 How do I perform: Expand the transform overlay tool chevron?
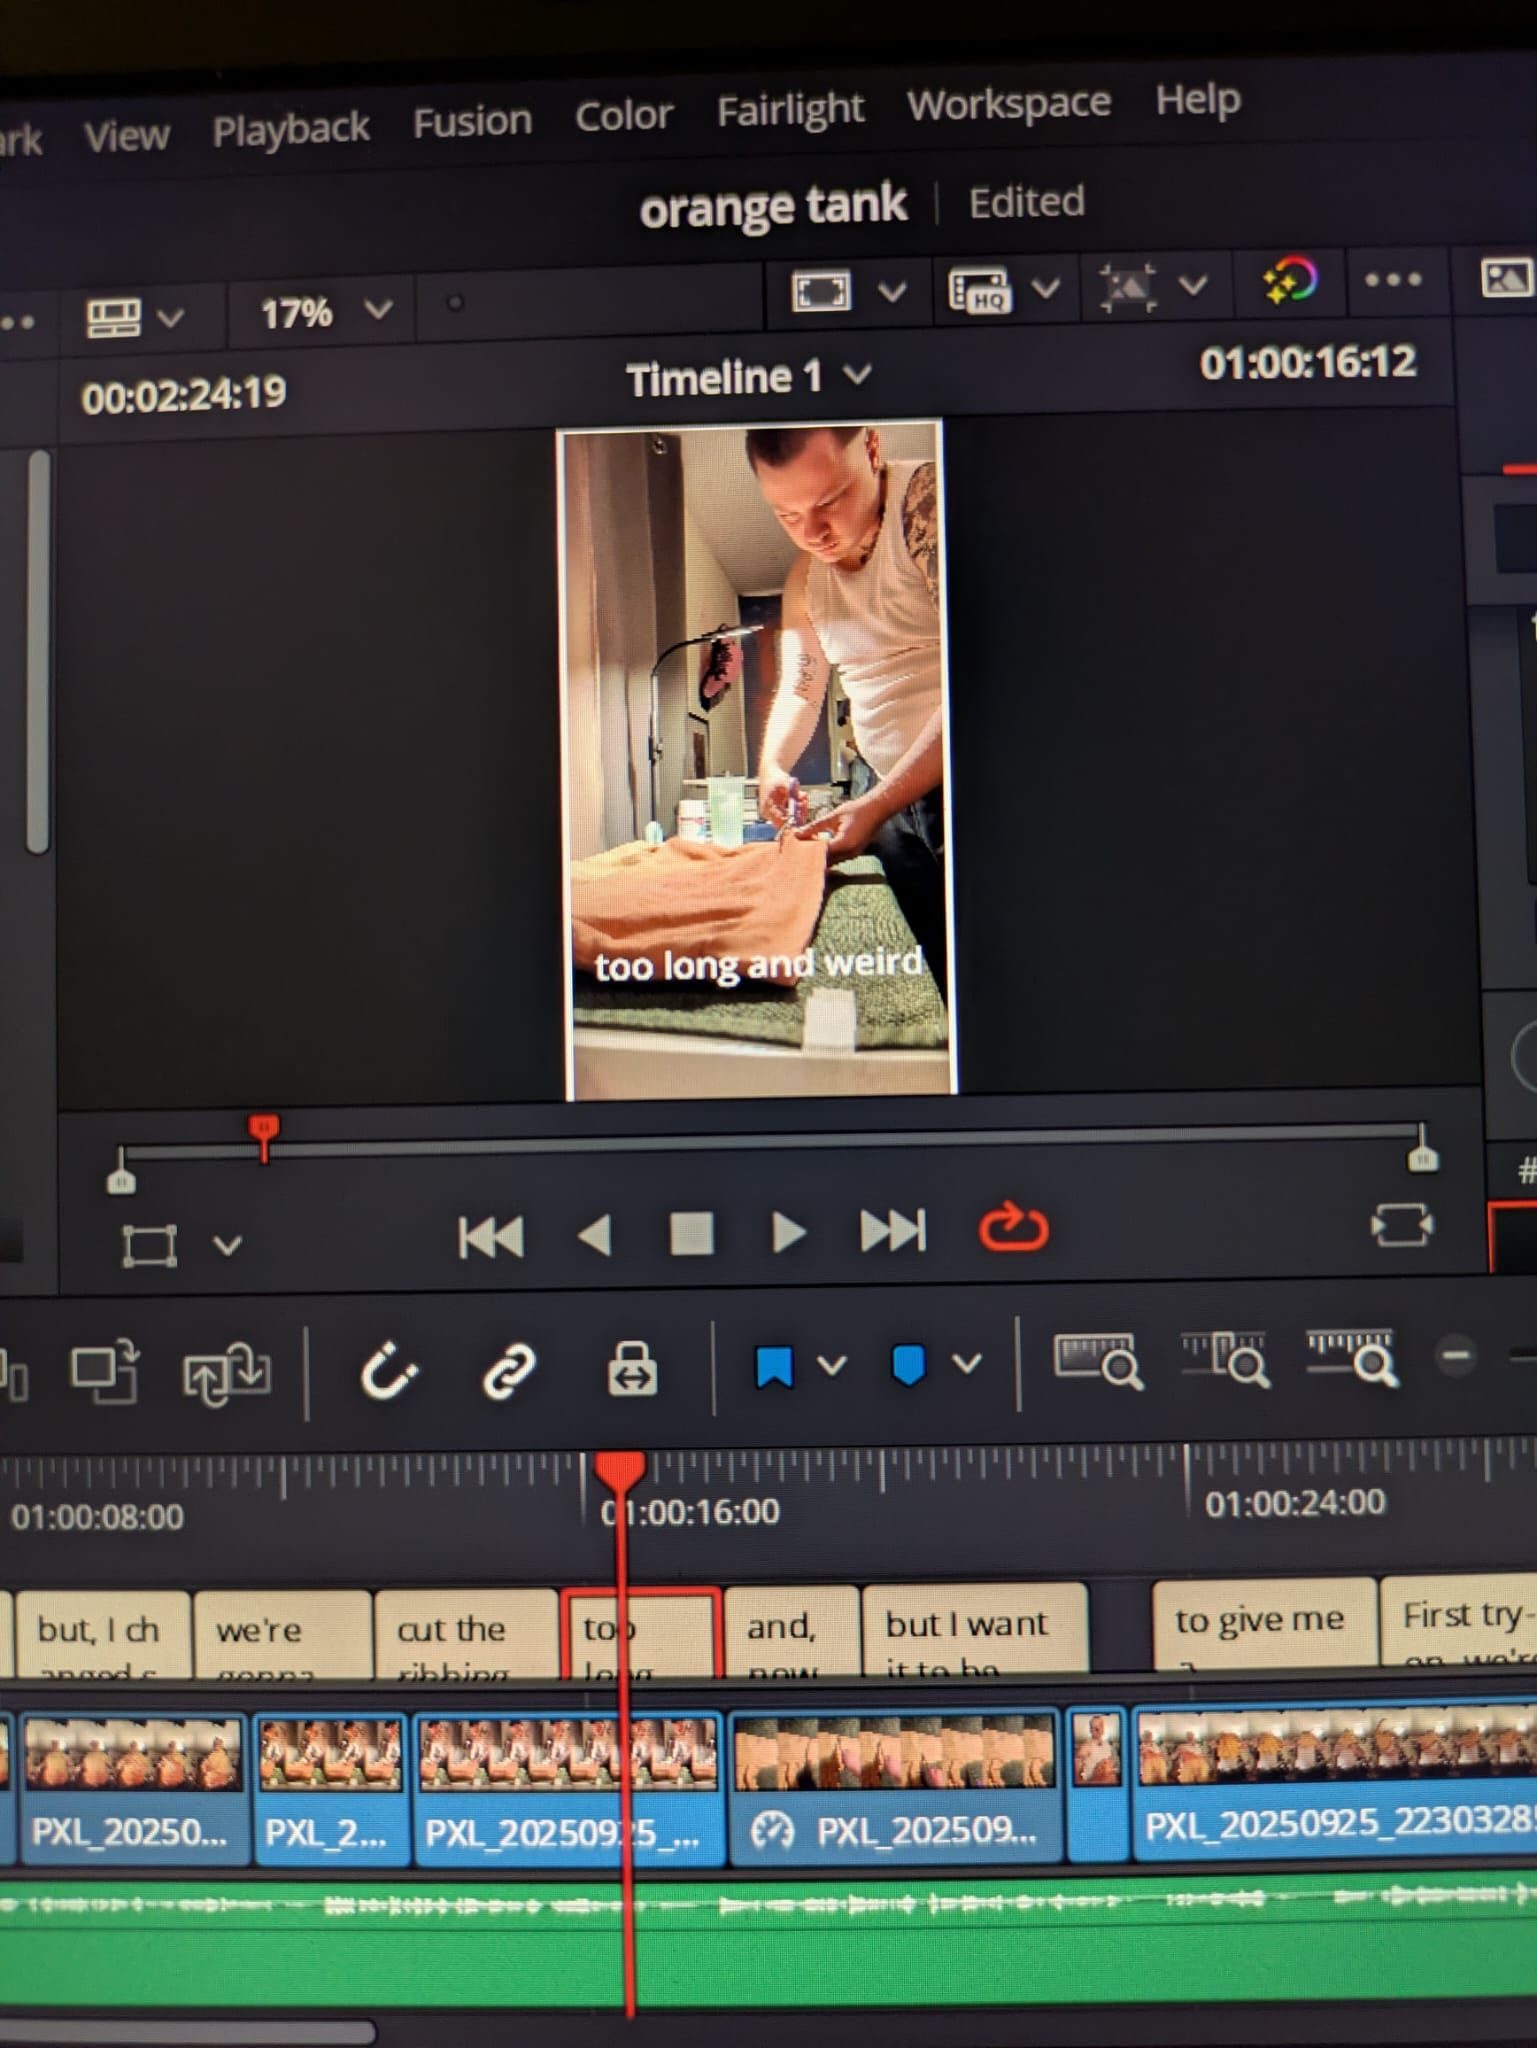coord(228,1246)
